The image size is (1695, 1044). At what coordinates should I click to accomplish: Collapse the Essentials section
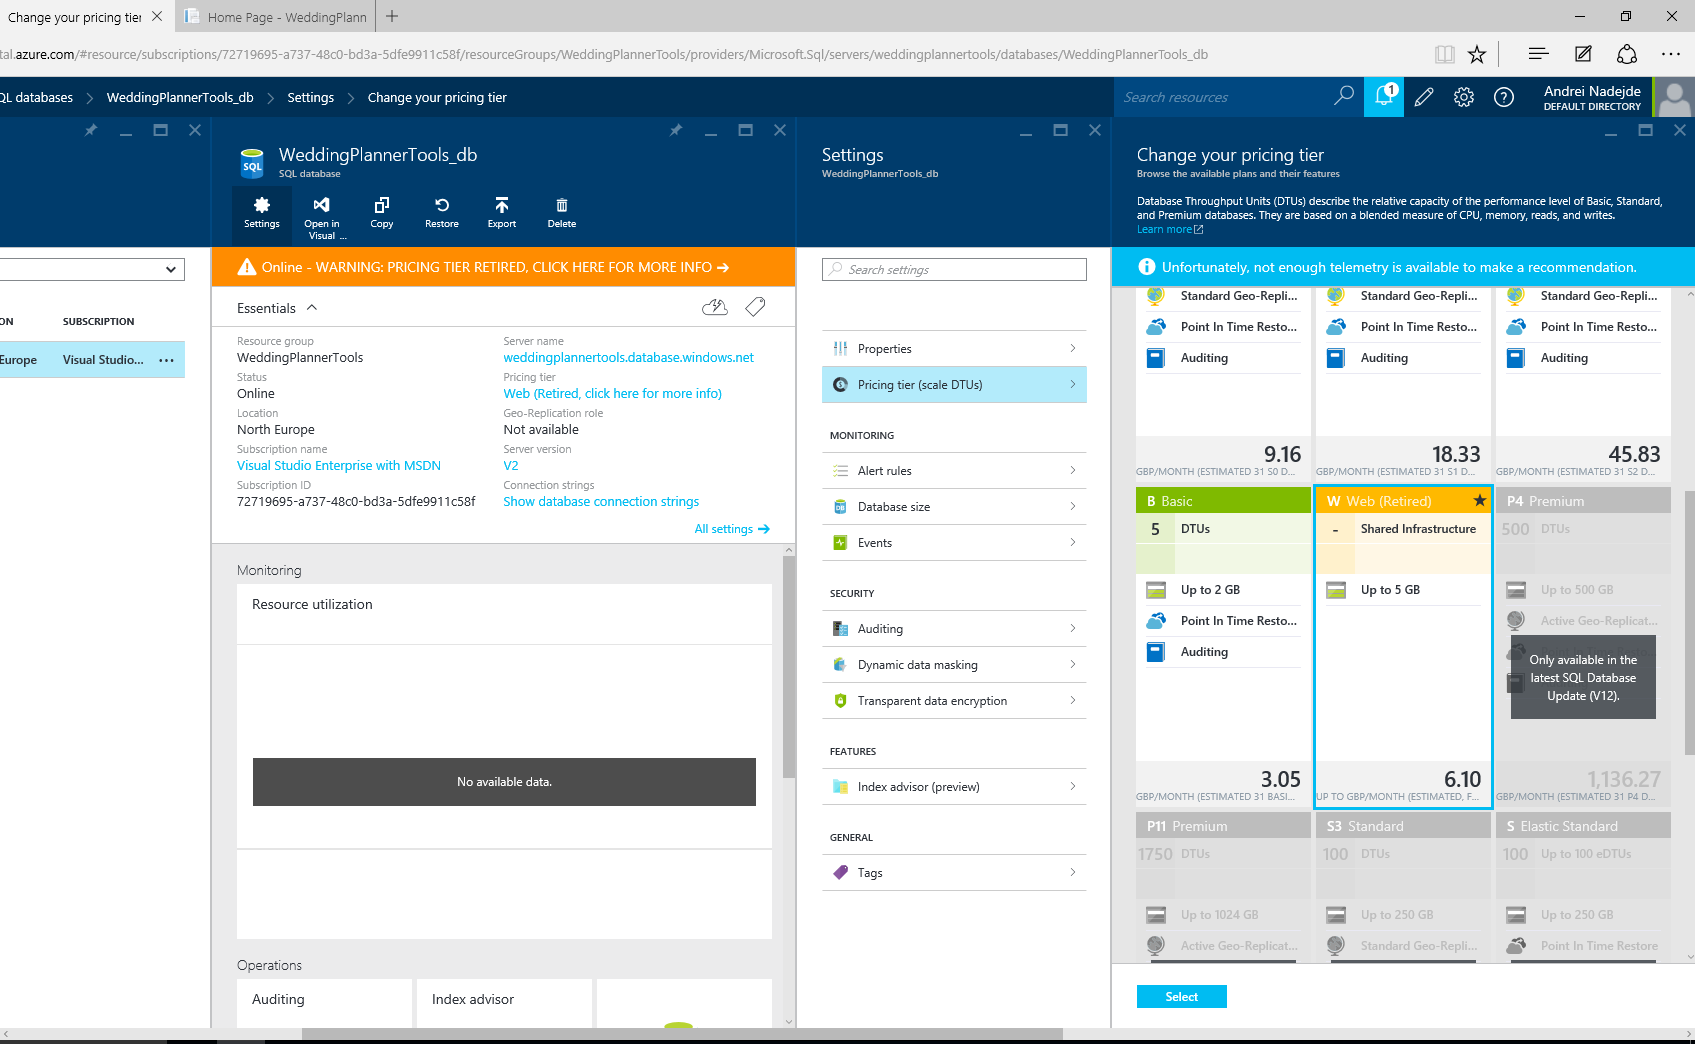pyautogui.click(x=312, y=308)
